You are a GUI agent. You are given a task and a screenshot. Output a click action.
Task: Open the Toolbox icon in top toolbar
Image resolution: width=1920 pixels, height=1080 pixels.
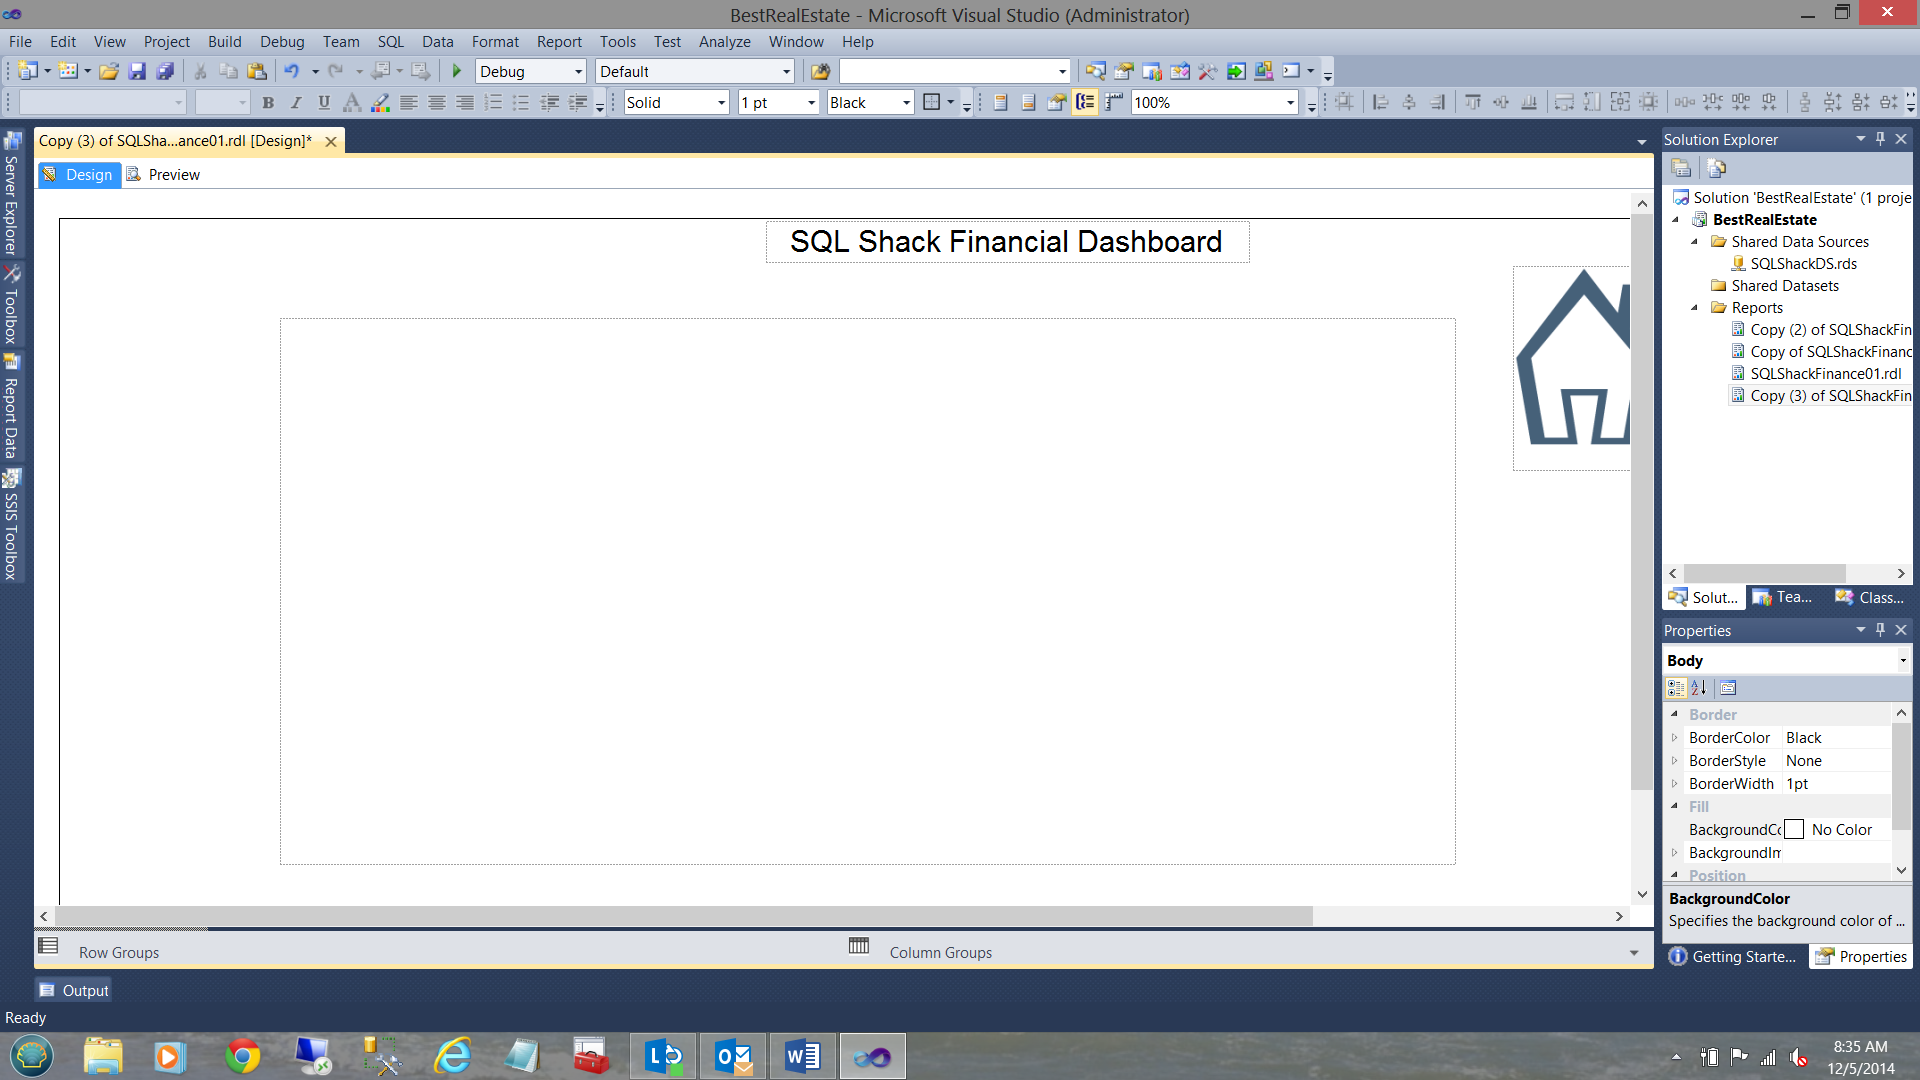(1207, 71)
